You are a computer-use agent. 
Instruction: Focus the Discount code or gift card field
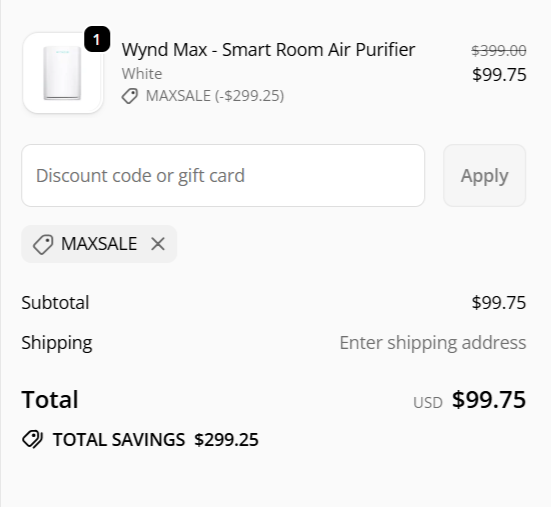pyautogui.click(x=223, y=175)
